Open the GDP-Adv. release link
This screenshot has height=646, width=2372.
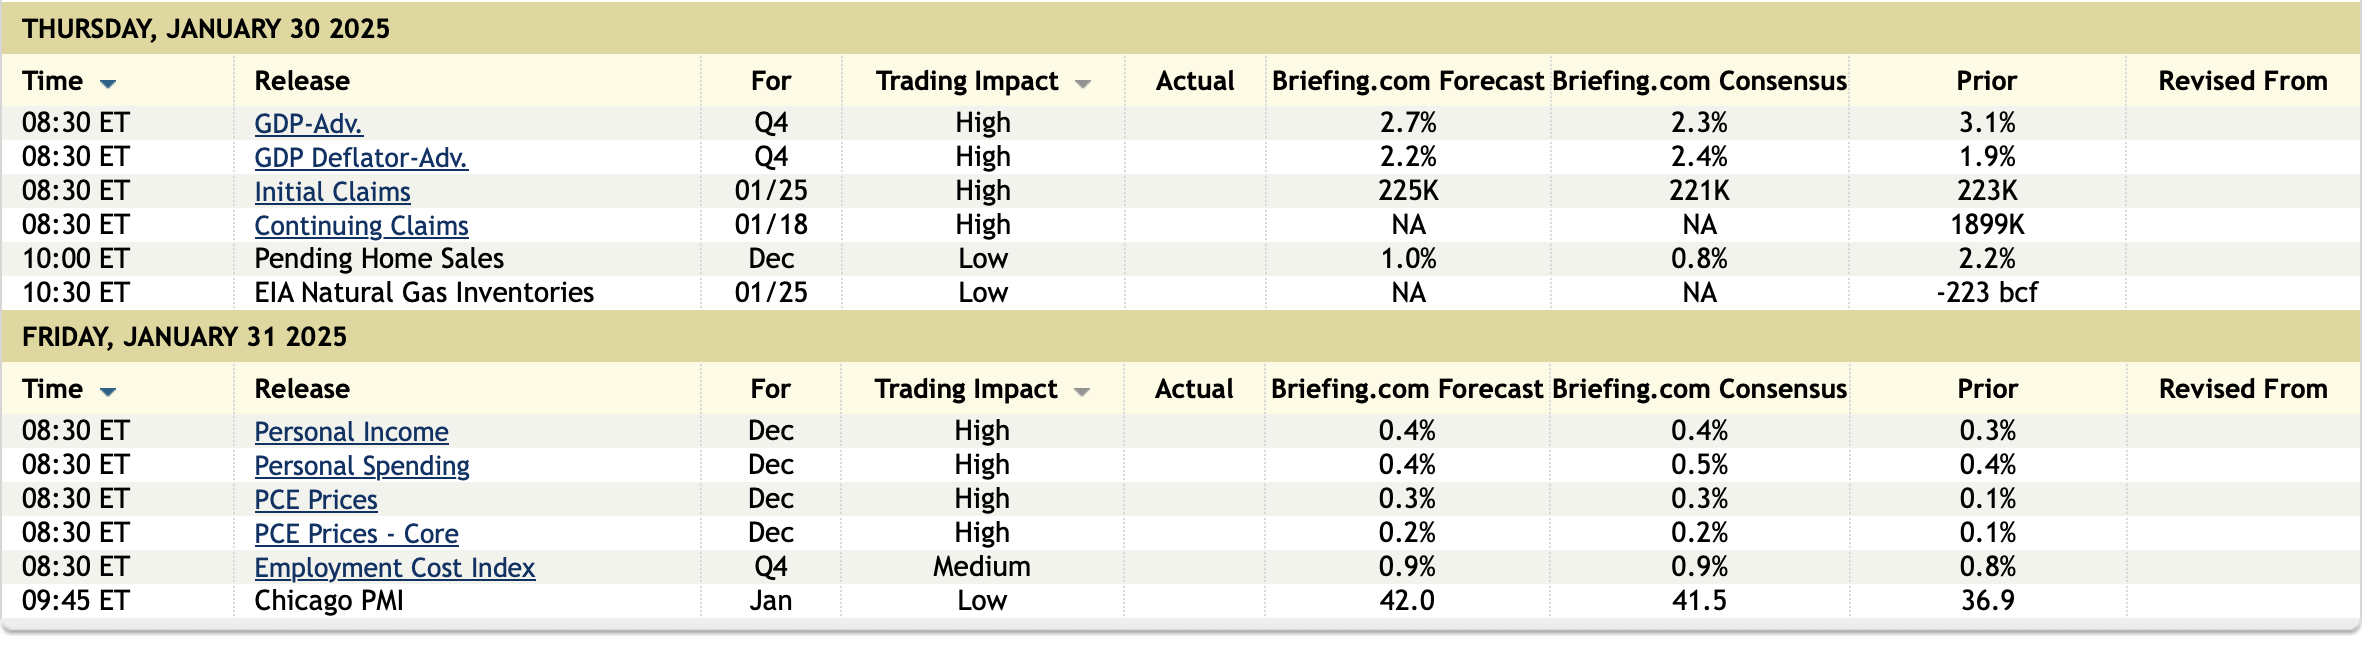tap(308, 124)
